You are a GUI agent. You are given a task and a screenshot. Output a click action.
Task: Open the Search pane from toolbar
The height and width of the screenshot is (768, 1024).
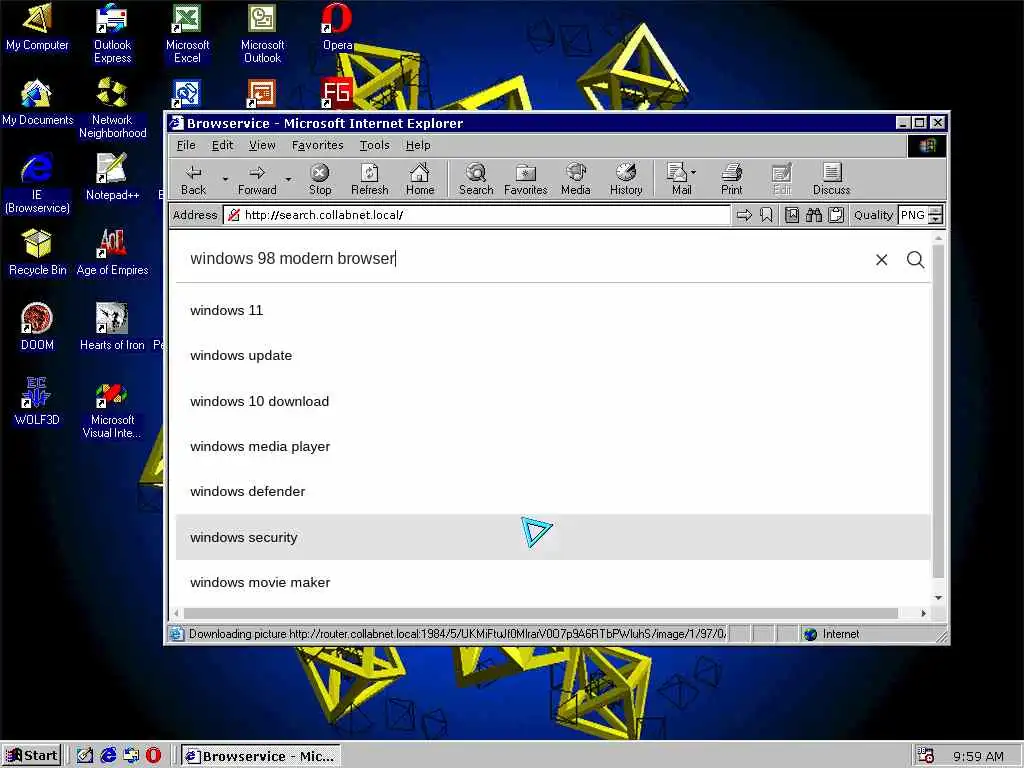pyautogui.click(x=476, y=179)
